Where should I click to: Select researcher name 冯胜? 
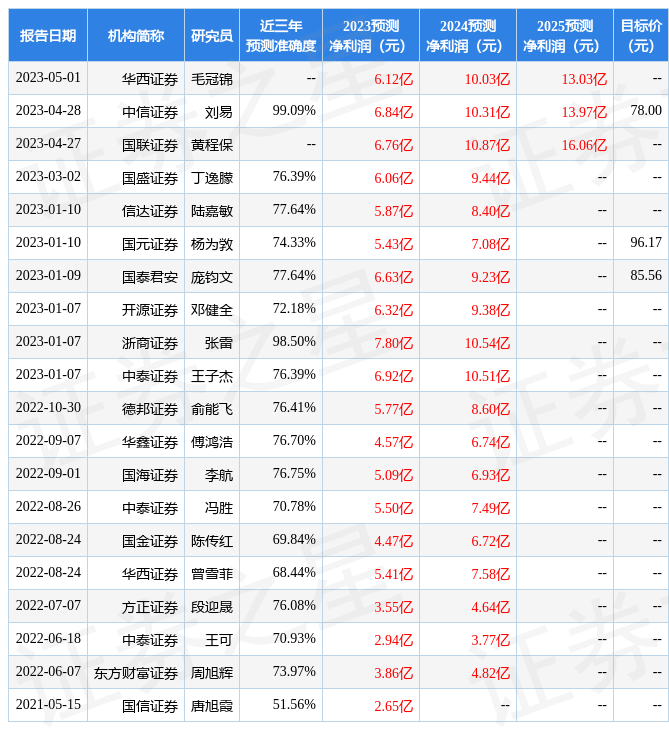click(219, 508)
